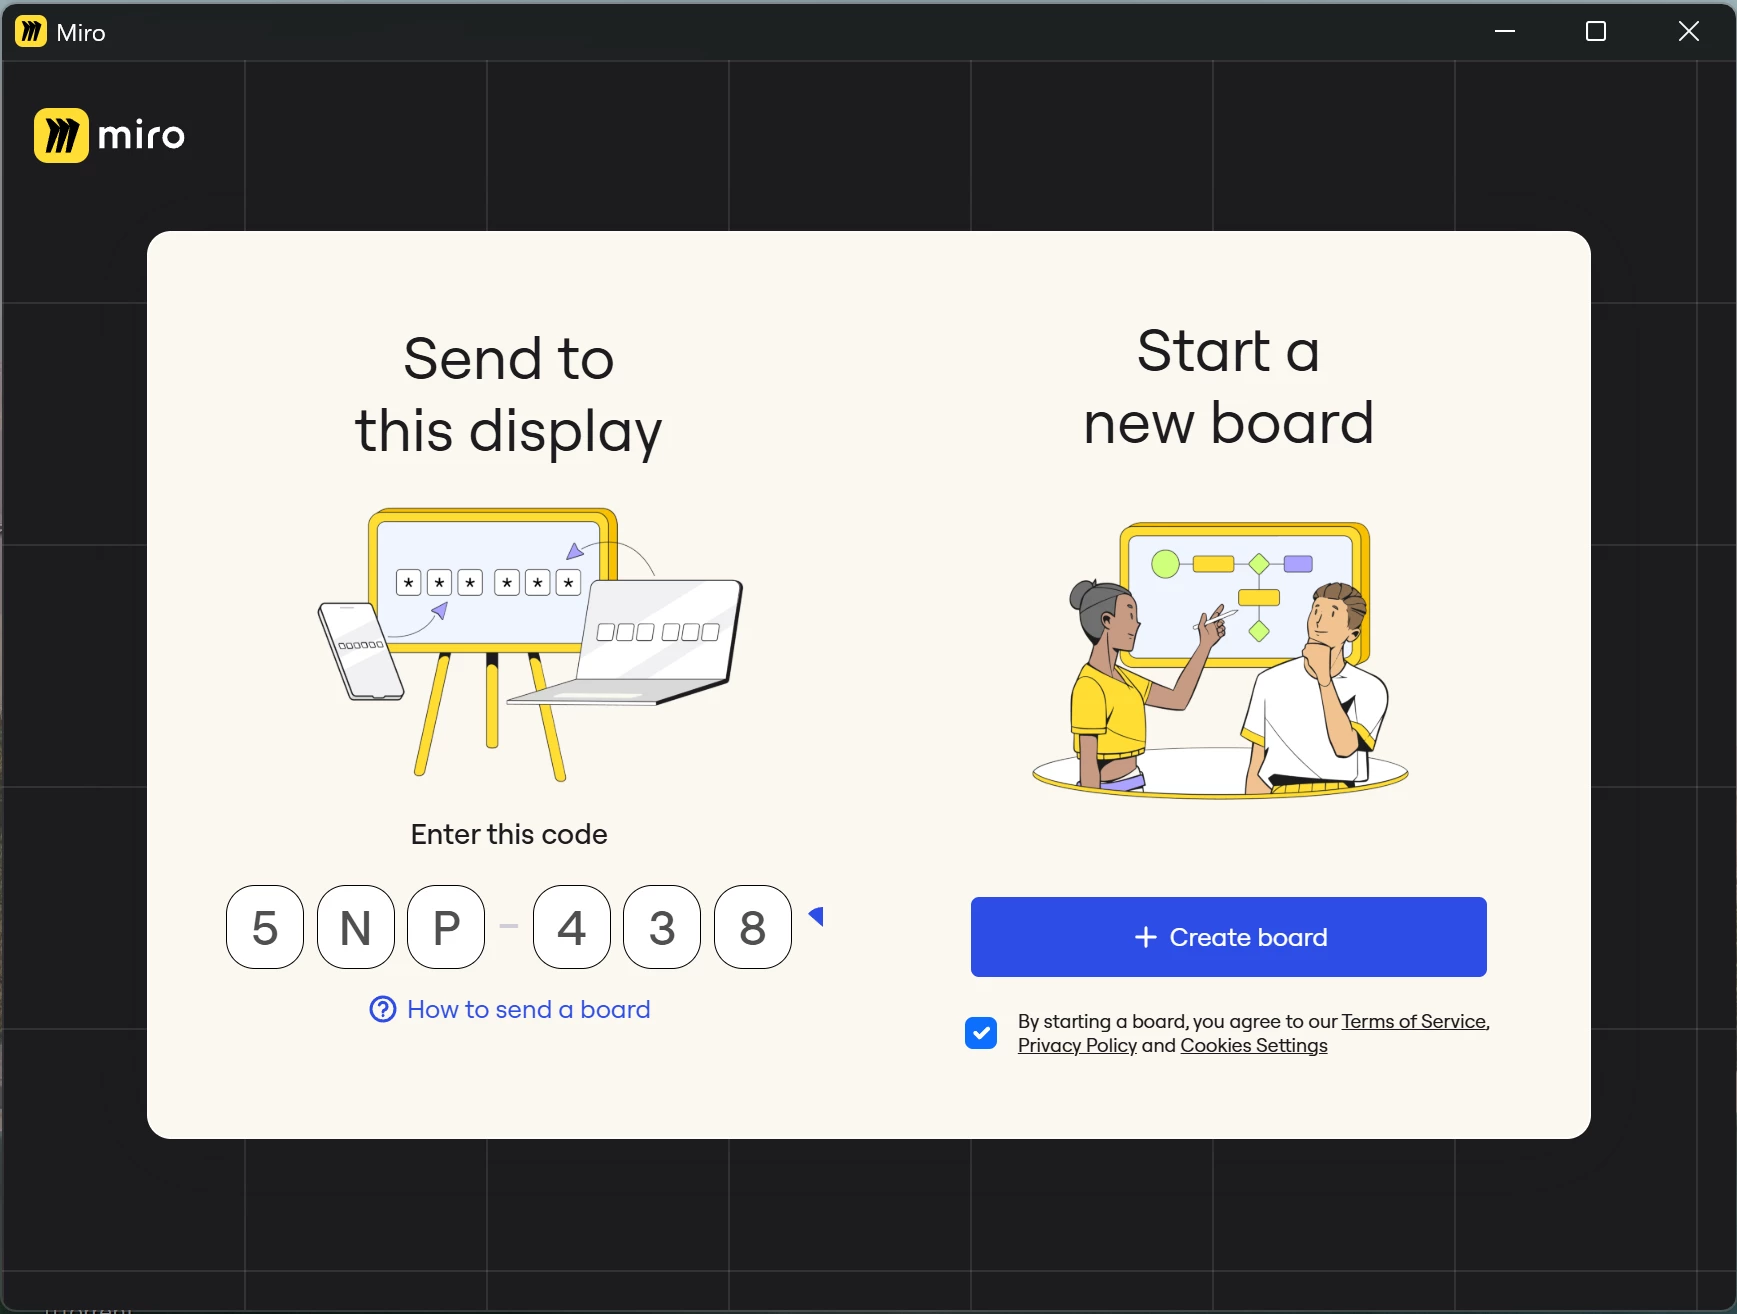Click the Start a new board illustration
Image resolution: width=1737 pixels, height=1314 pixels.
tap(1221, 660)
